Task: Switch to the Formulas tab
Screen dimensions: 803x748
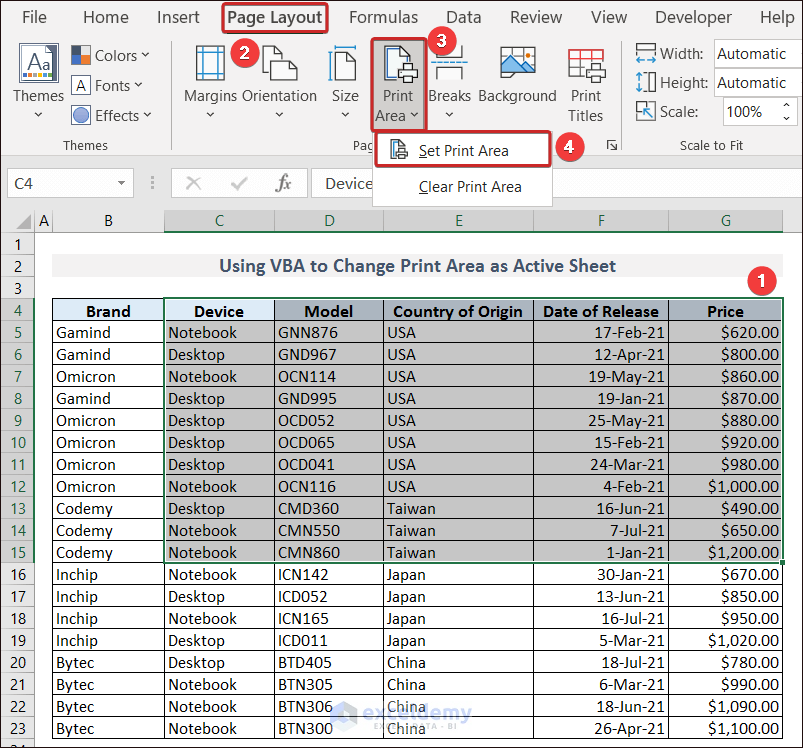Action: [384, 17]
